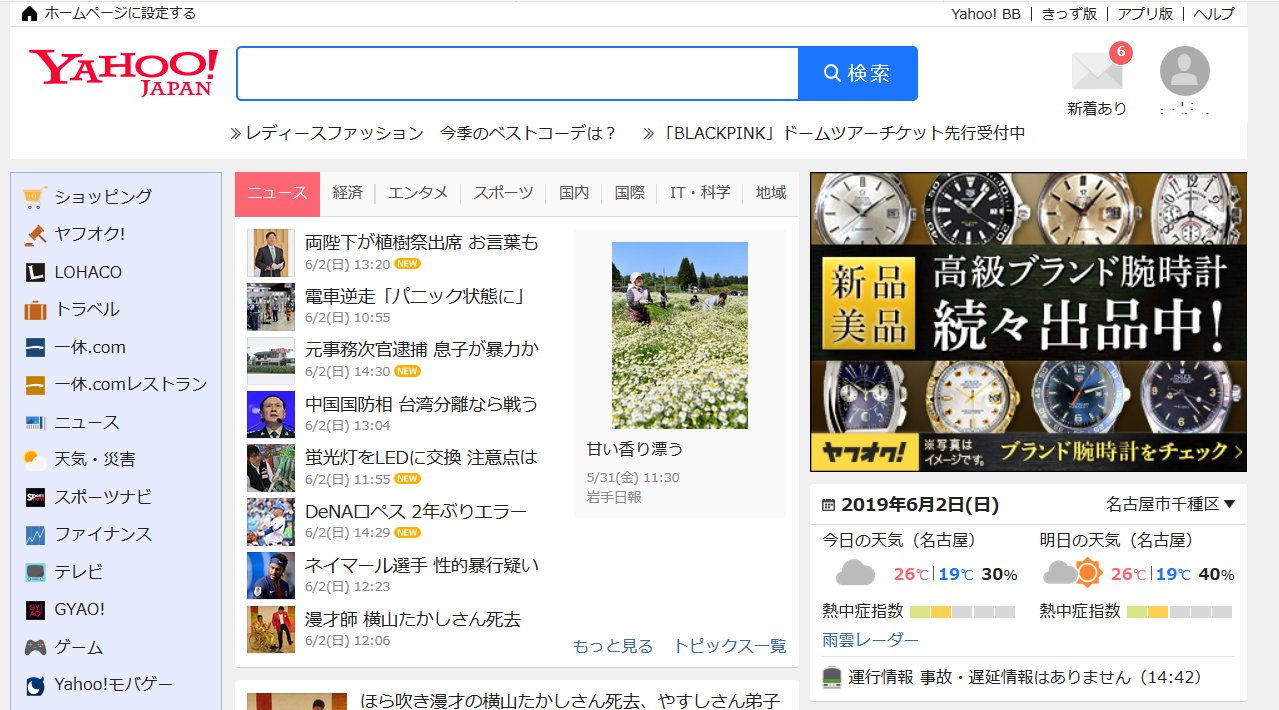Click today's cloudy weather icon
This screenshot has width=1279, height=710.
(x=855, y=573)
